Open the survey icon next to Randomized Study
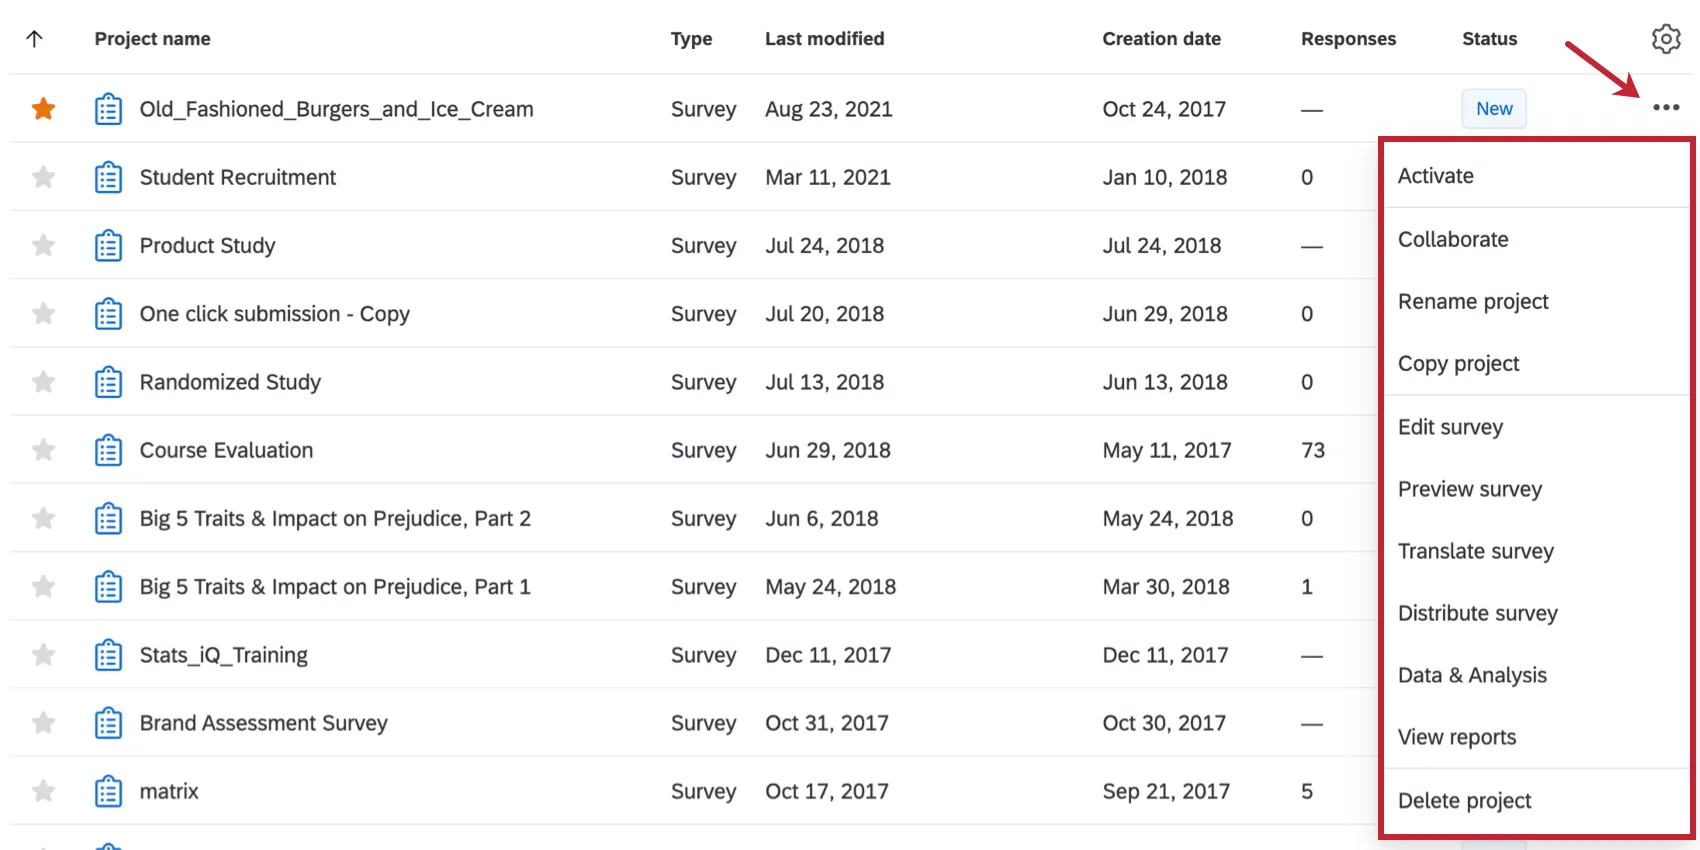Screen dimensions: 1700x850 tap(108, 381)
